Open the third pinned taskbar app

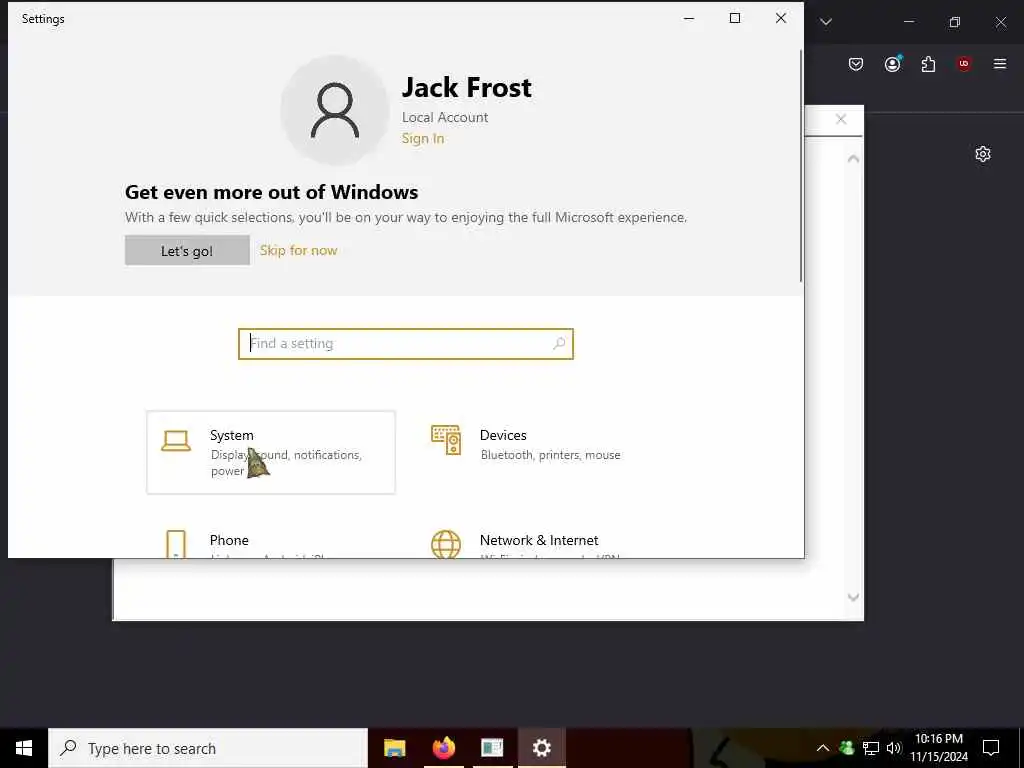[492, 748]
